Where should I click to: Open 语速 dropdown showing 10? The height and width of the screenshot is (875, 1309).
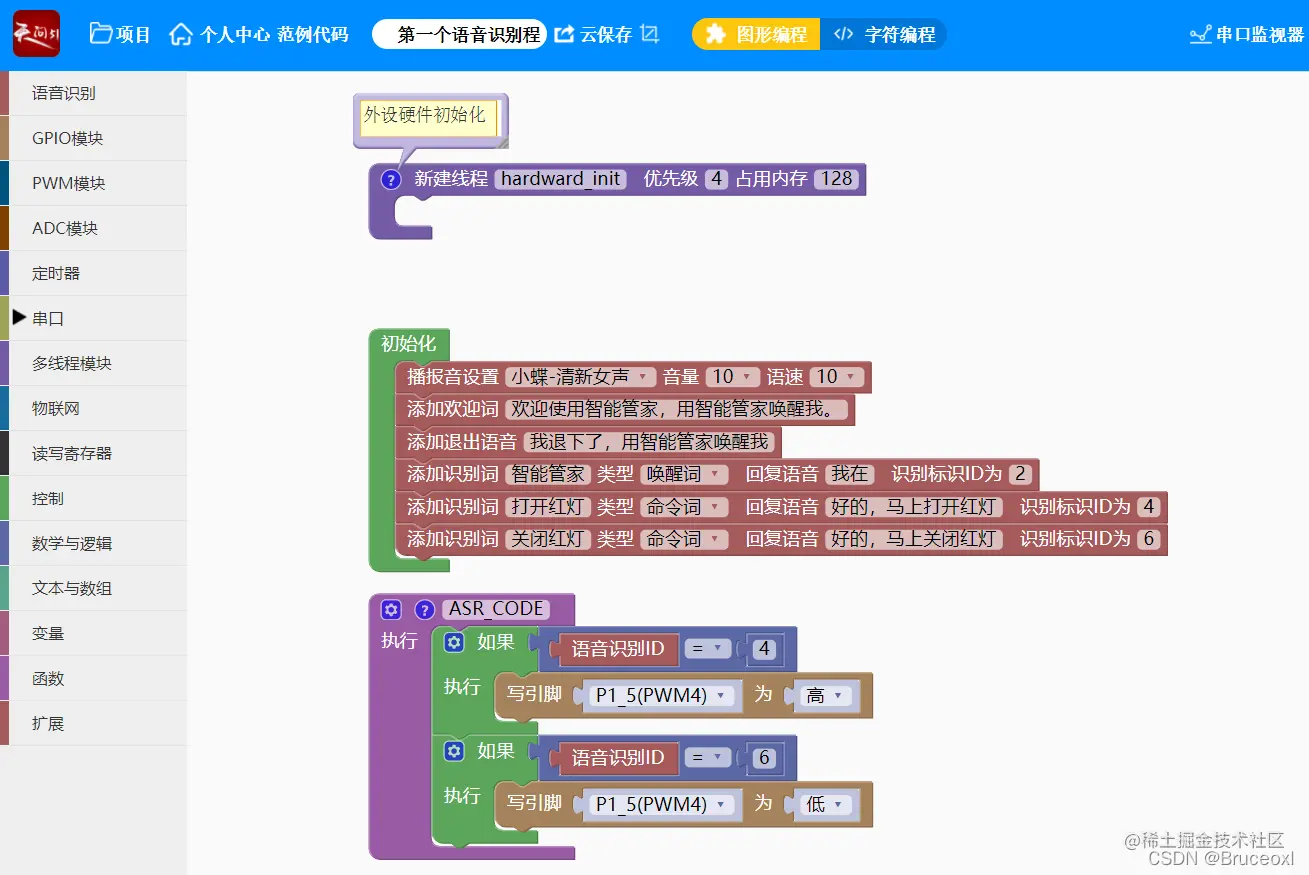point(836,377)
